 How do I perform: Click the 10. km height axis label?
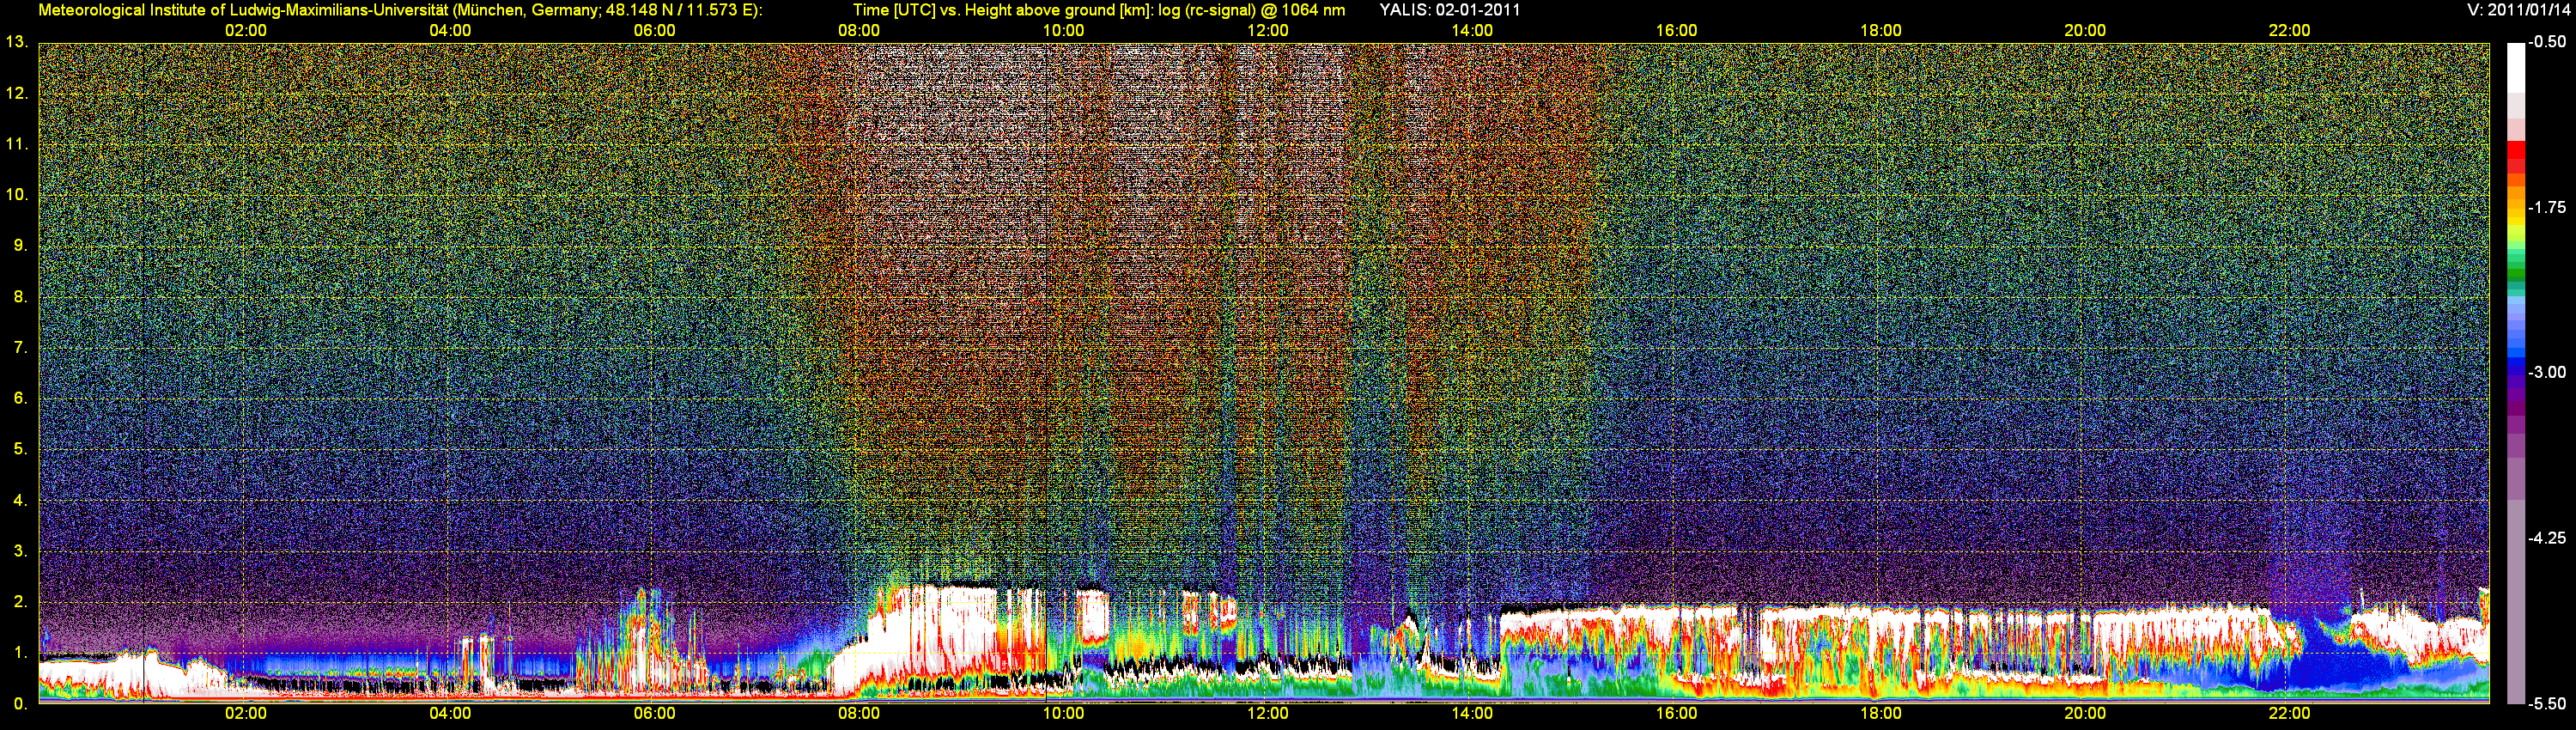click(16, 195)
